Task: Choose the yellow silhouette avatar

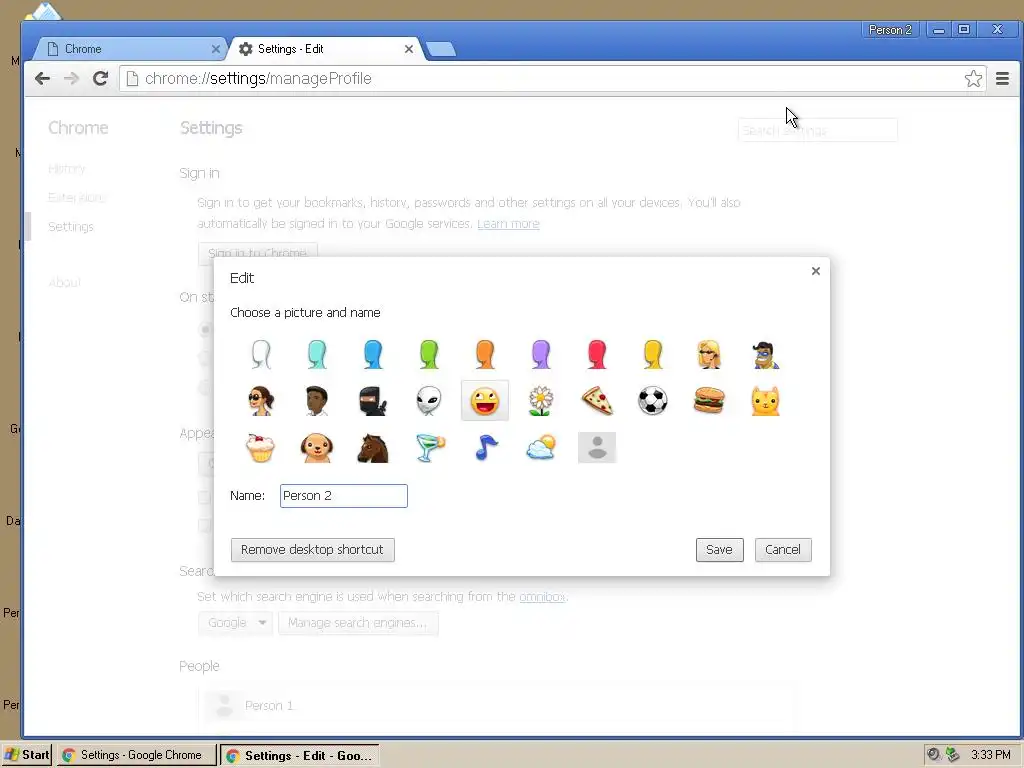Action: (653, 355)
